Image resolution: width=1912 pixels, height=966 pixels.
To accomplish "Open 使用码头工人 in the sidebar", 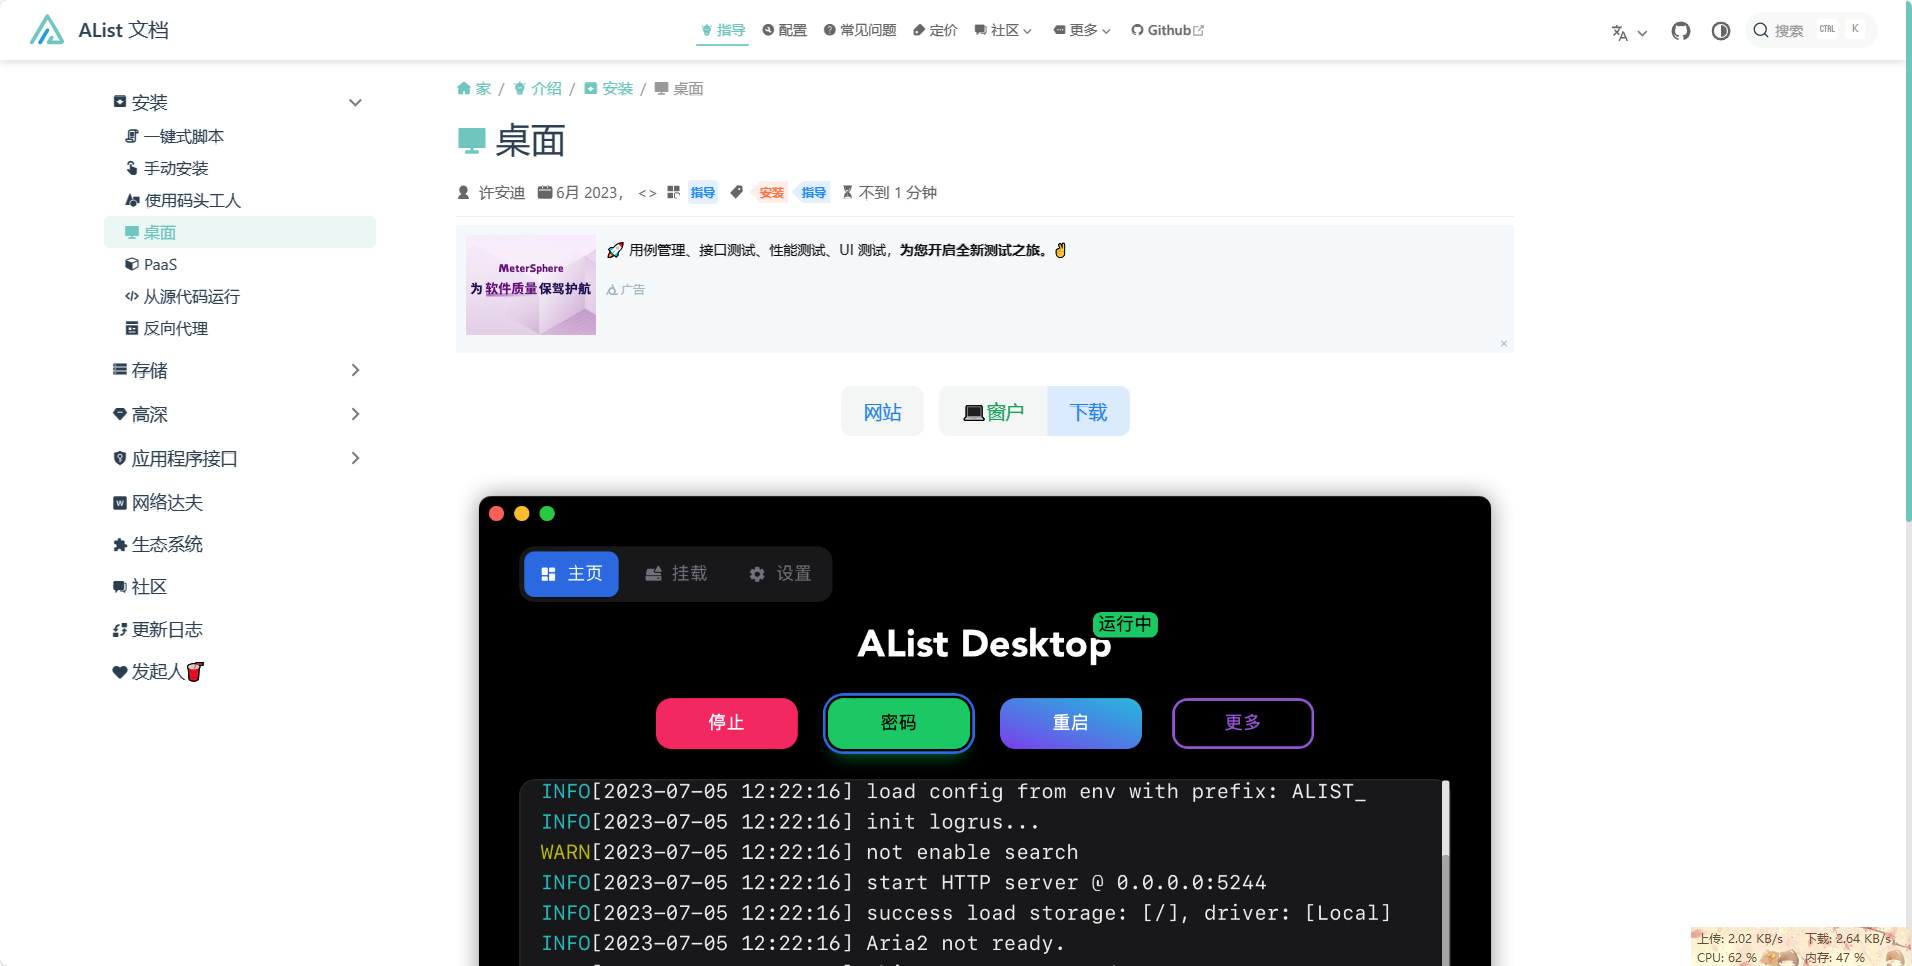I will pos(183,200).
